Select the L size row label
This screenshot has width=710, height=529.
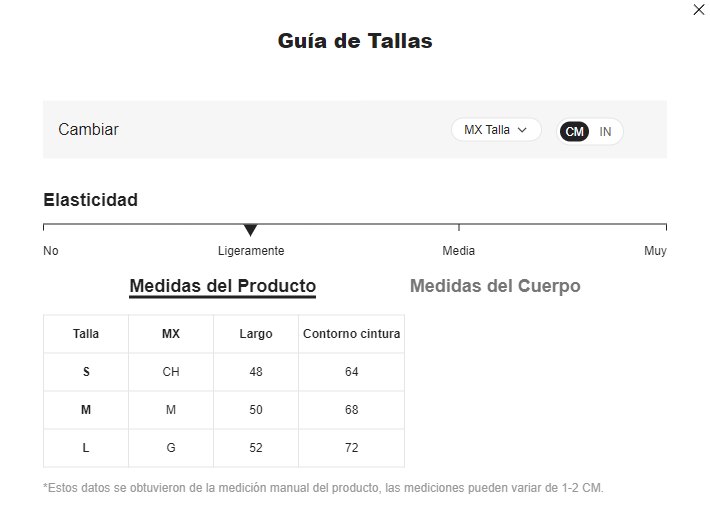[x=86, y=448]
